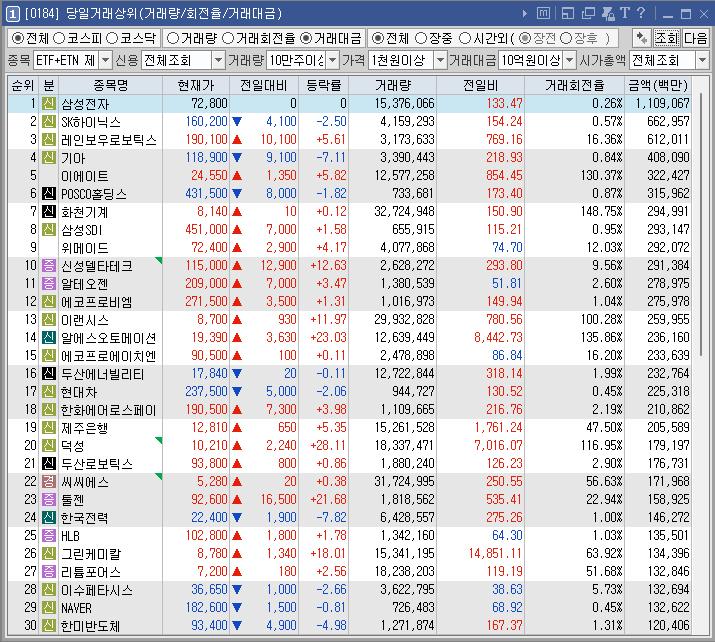Click the black 신 badge on 두산로보틱스 row
Image resolution: width=715 pixels, height=642 pixels.
point(49,463)
